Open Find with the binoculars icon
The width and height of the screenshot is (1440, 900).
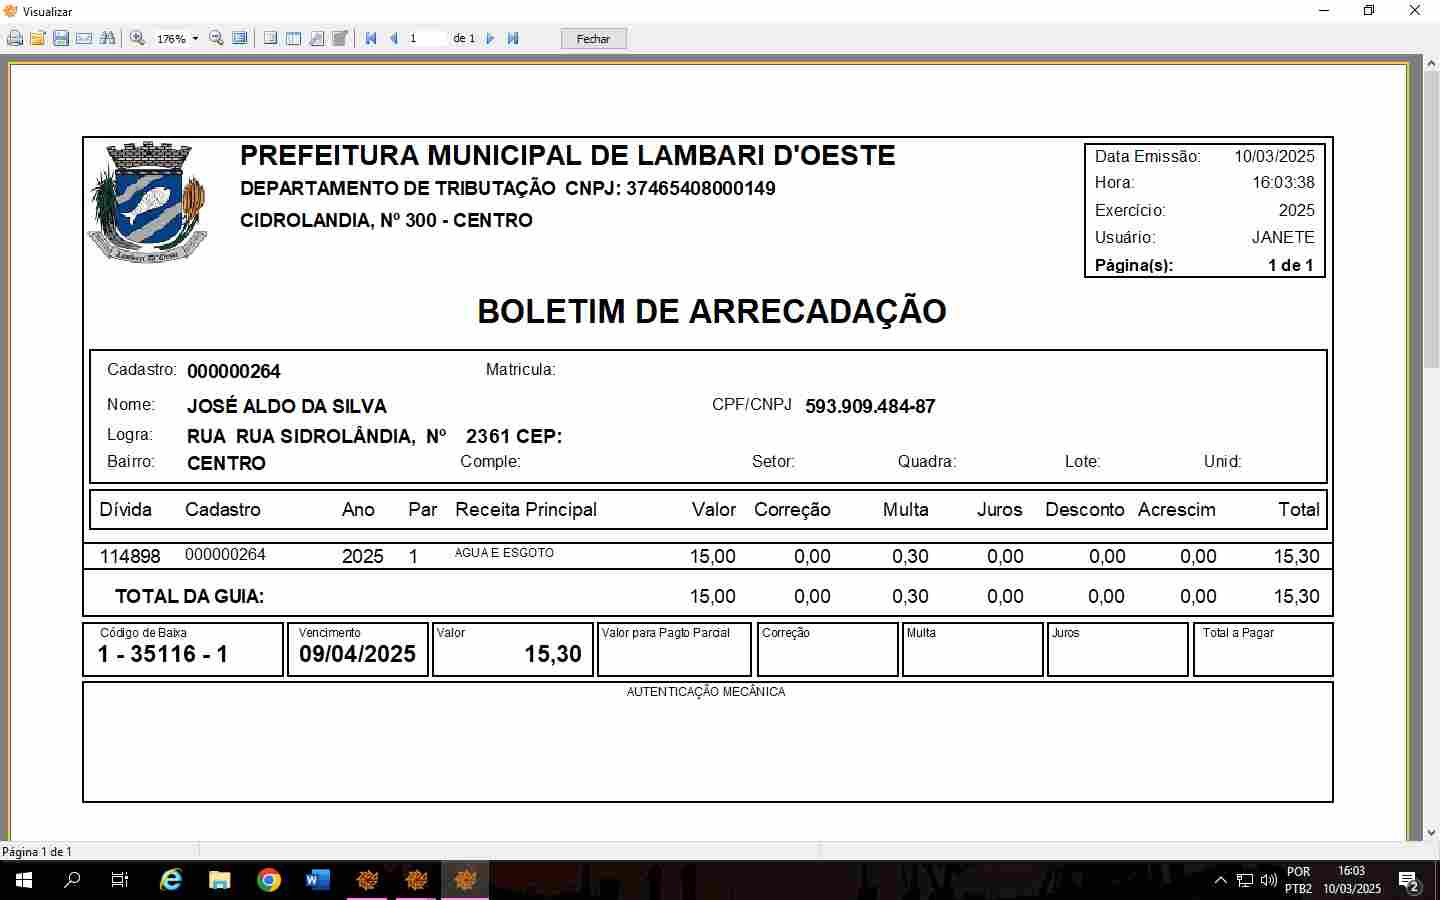107,39
